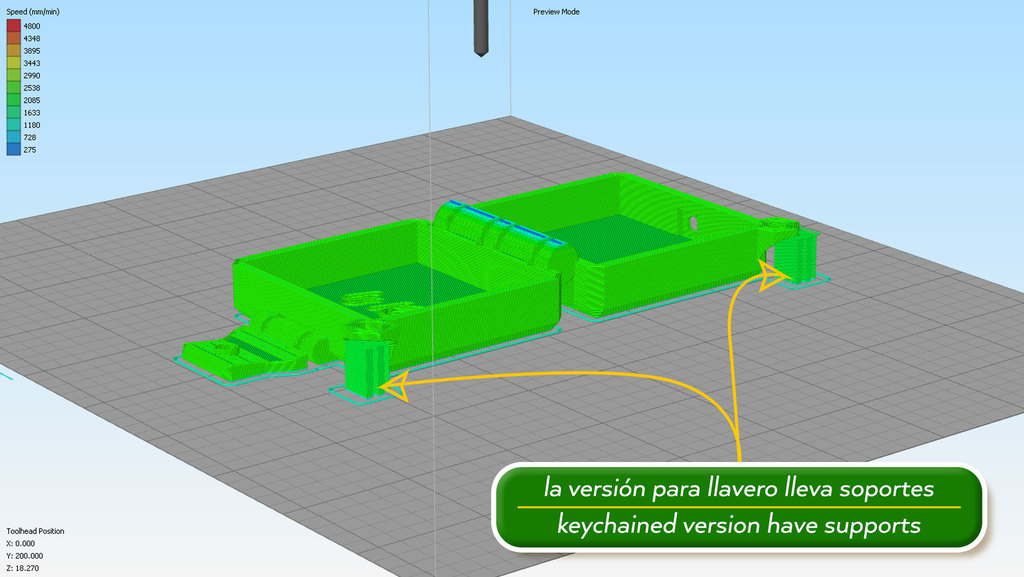Click the 4348 speed legend swatch
This screenshot has width=1024, height=577.
point(14,38)
